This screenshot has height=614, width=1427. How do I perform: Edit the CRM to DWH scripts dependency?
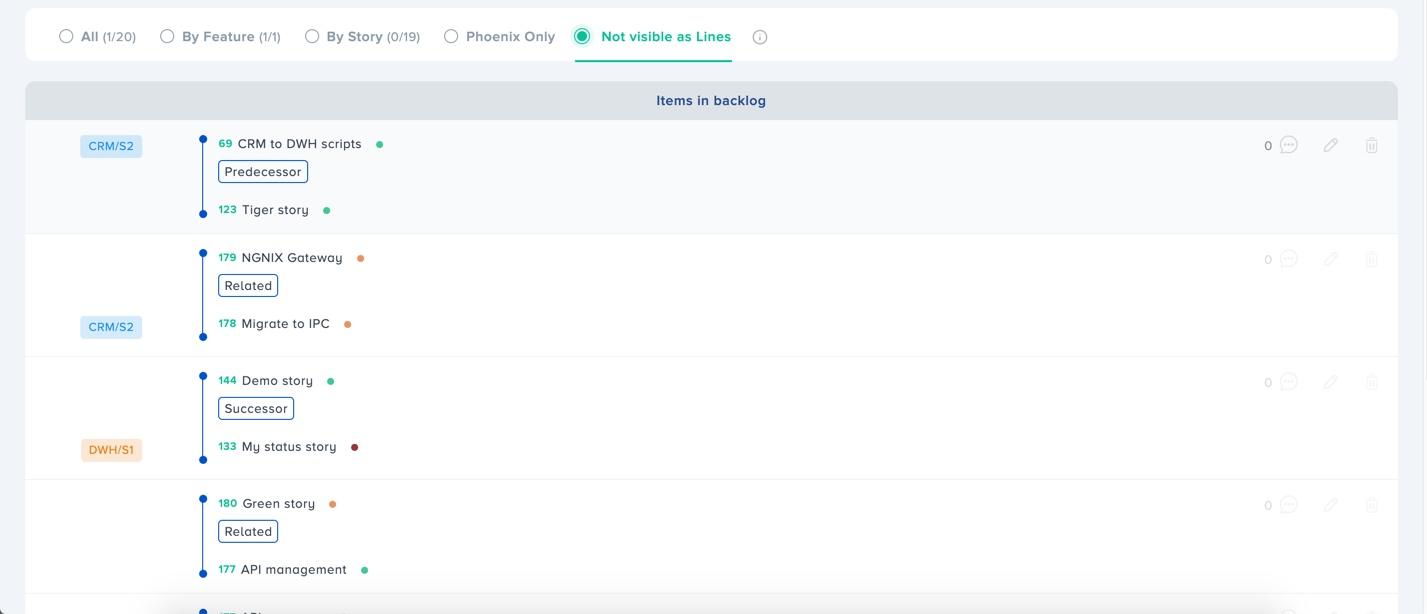[1330, 145]
